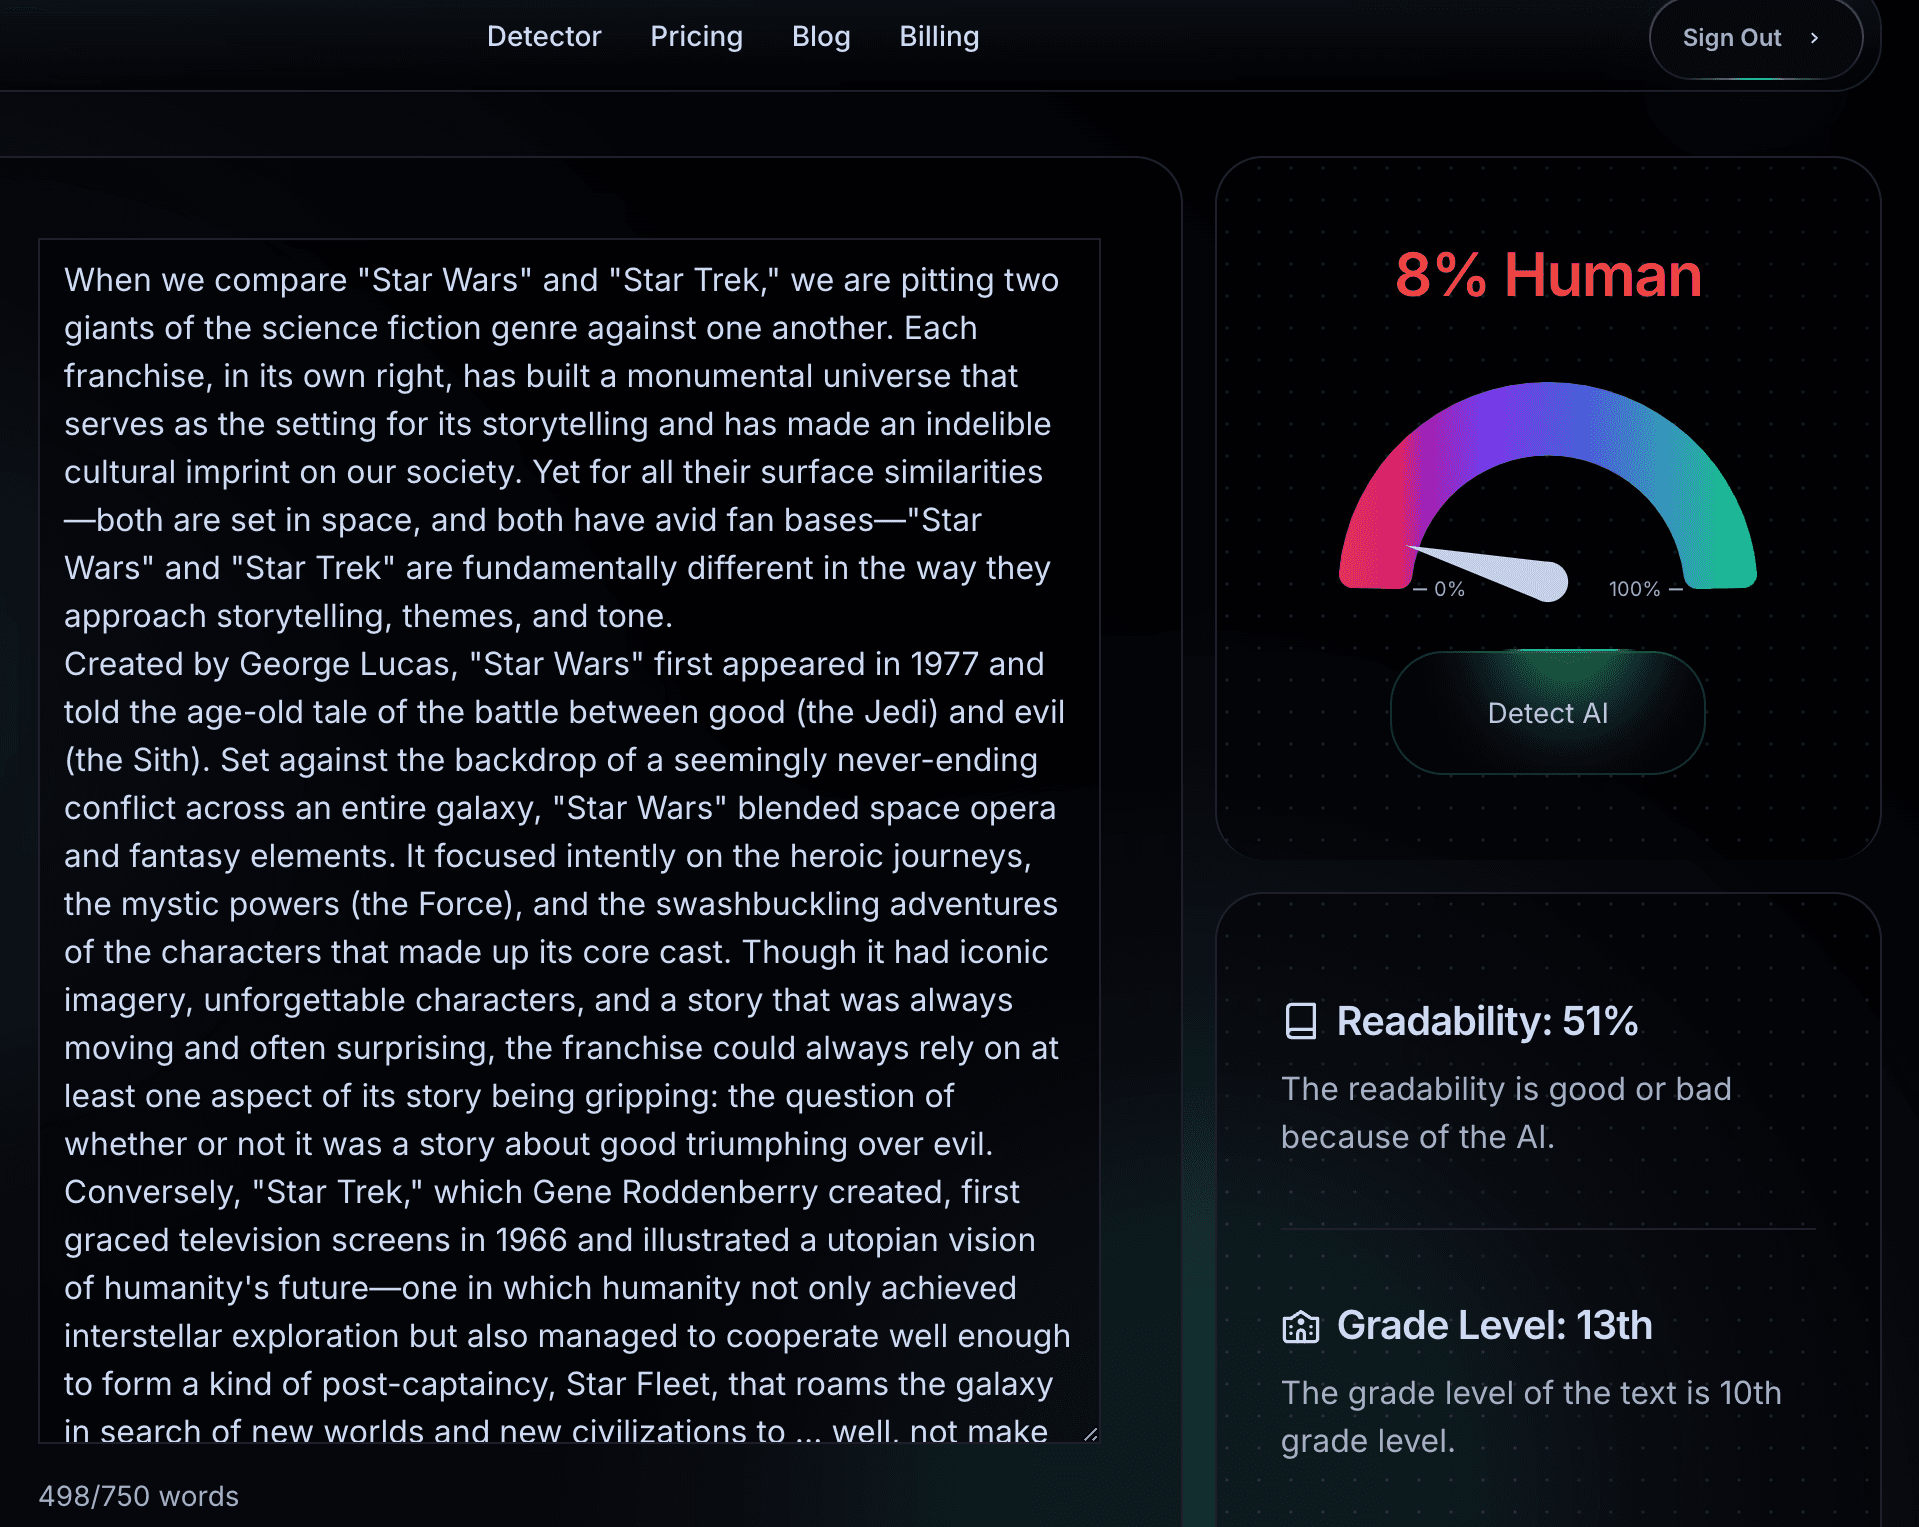
Task: Open the Blog link in navigation
Action: click(x=820, y=37)
